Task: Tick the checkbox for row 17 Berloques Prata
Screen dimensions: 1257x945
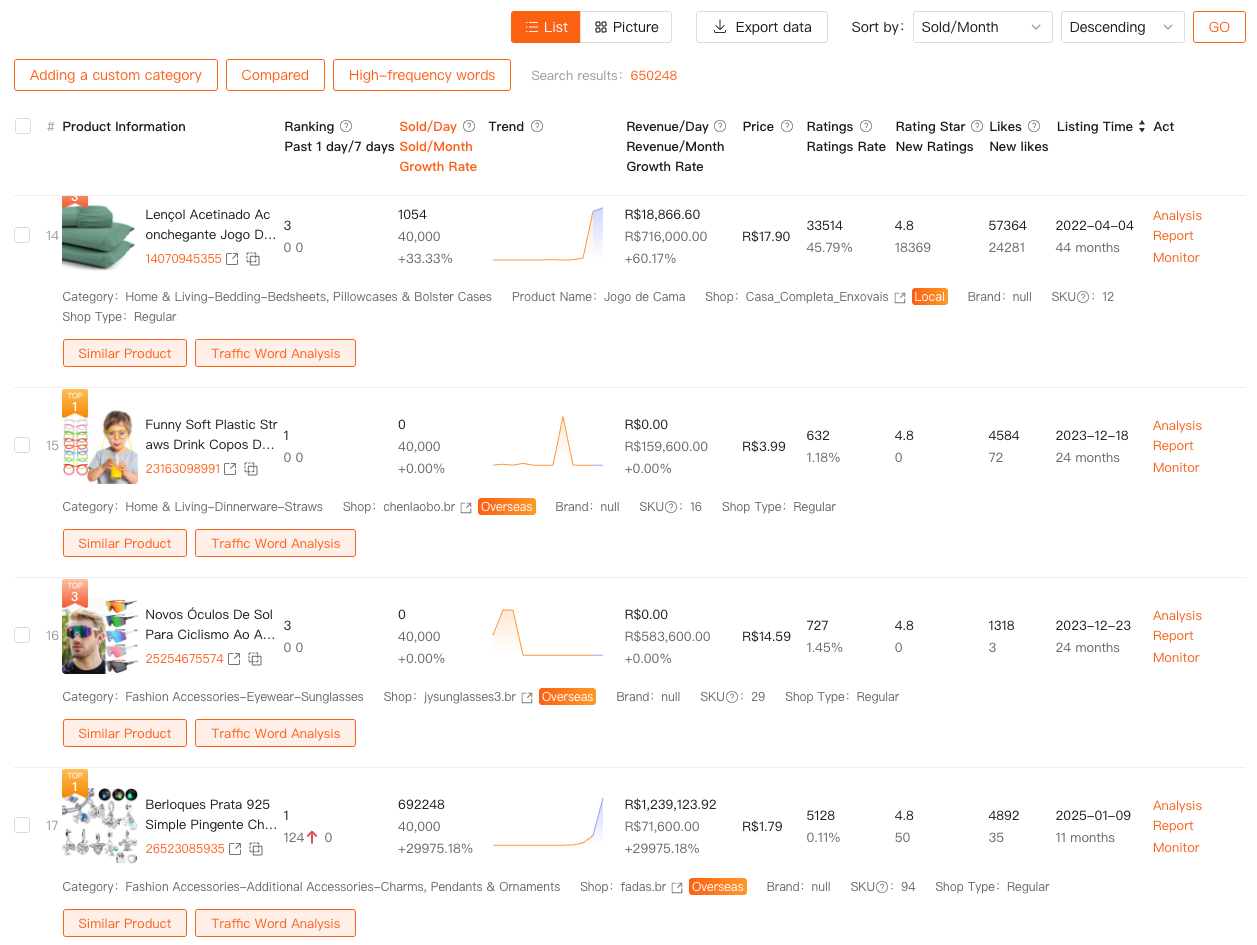Action: [22, 825]
